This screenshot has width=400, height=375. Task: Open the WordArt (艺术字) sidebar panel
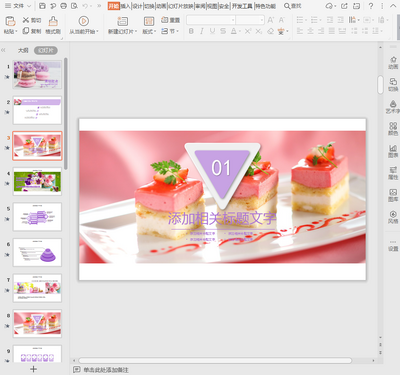(393, 107)
